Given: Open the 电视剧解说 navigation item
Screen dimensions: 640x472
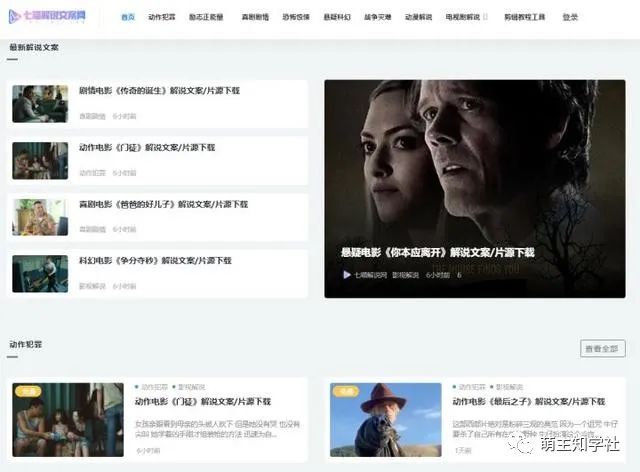Looking at the screenshot, I should click(462, 17).
